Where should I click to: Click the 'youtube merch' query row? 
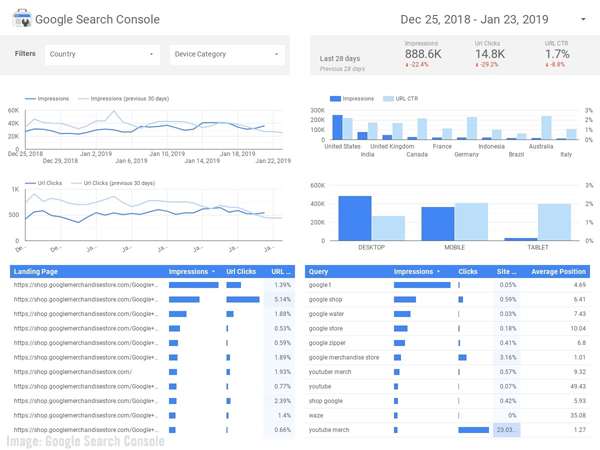tap(447, 430)
